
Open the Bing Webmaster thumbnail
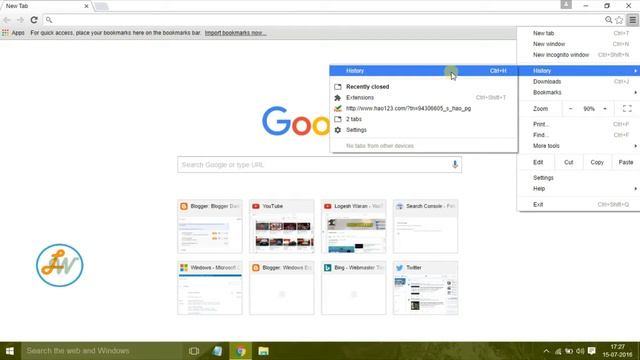353,288
